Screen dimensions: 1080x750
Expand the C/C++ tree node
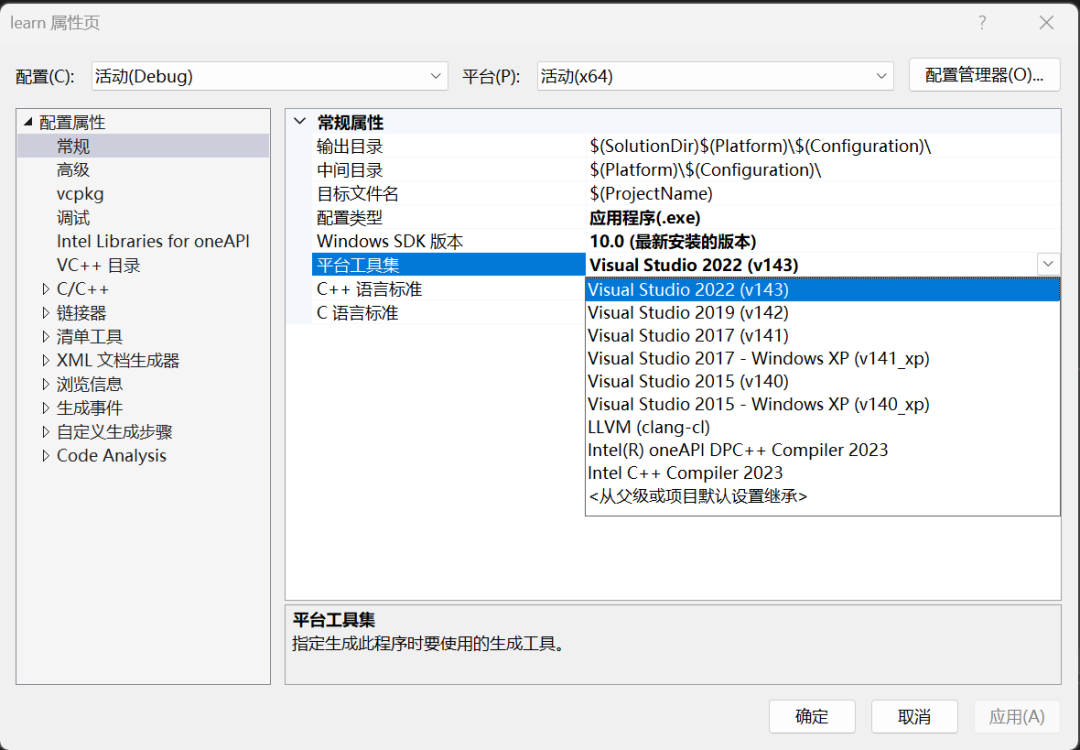point(45,288)
